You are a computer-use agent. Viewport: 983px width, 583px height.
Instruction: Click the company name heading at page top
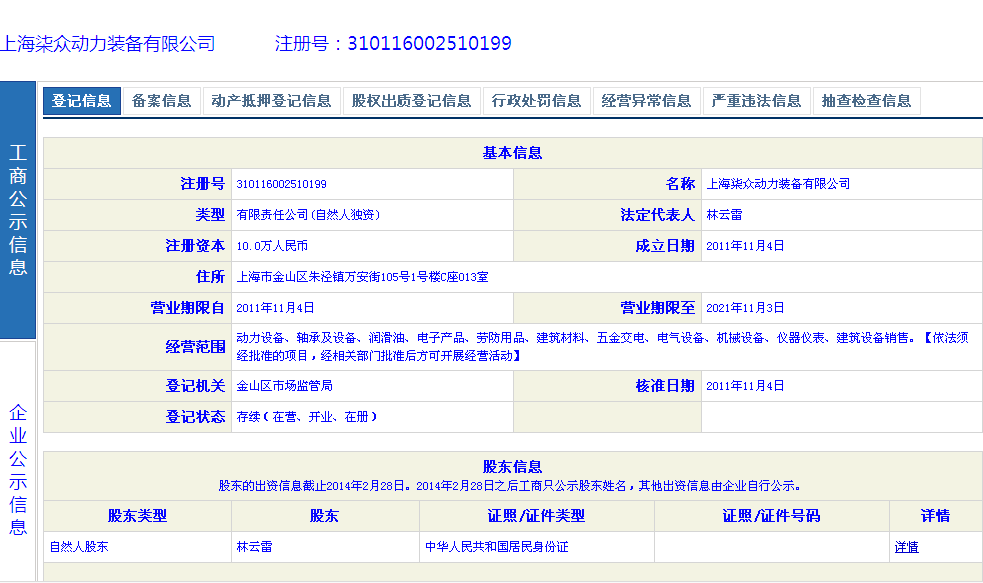pos(108,44)
